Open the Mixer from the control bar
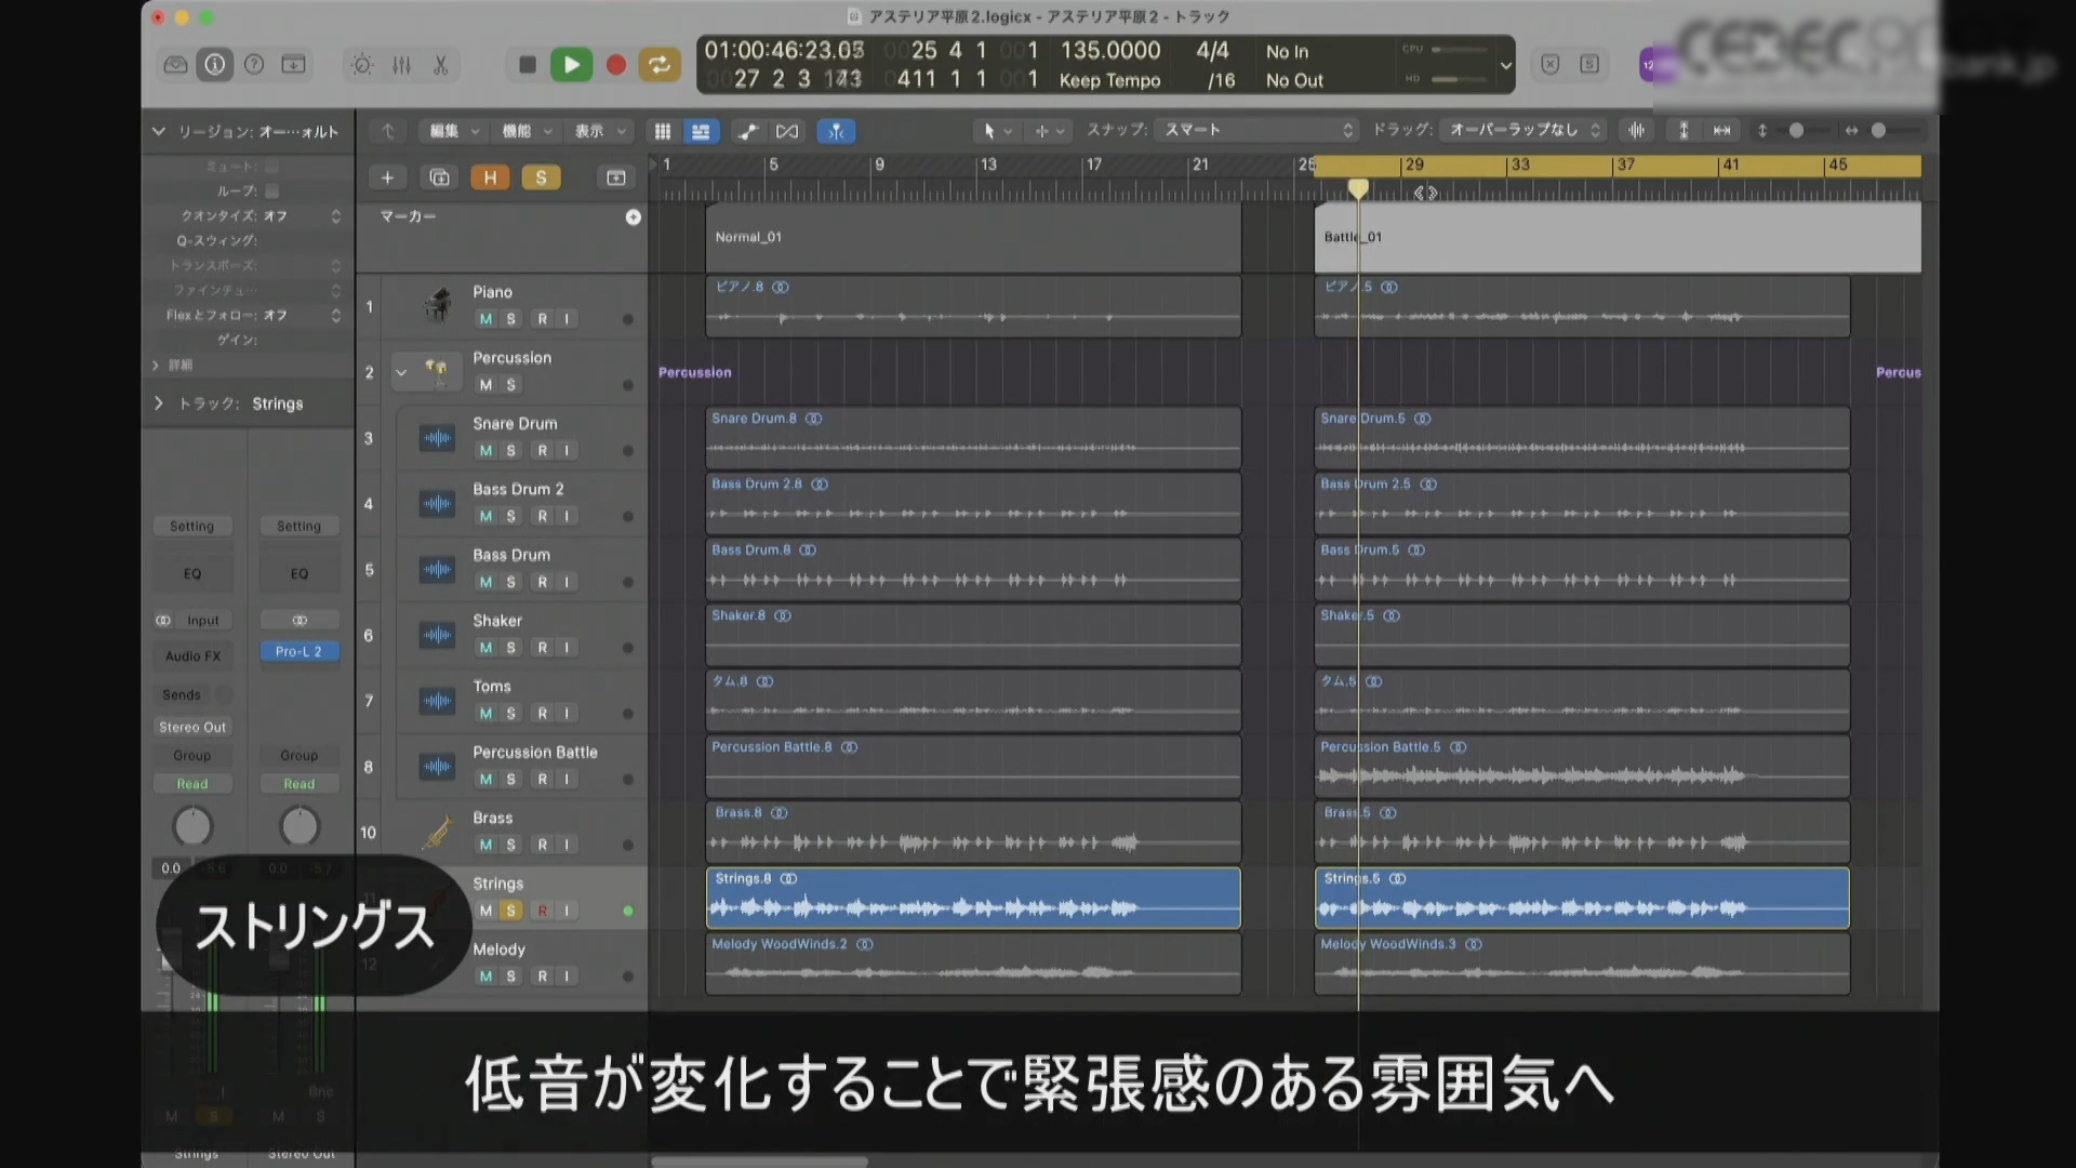The width and height of the screenshot is (2076, 1168). coord(401,65)
